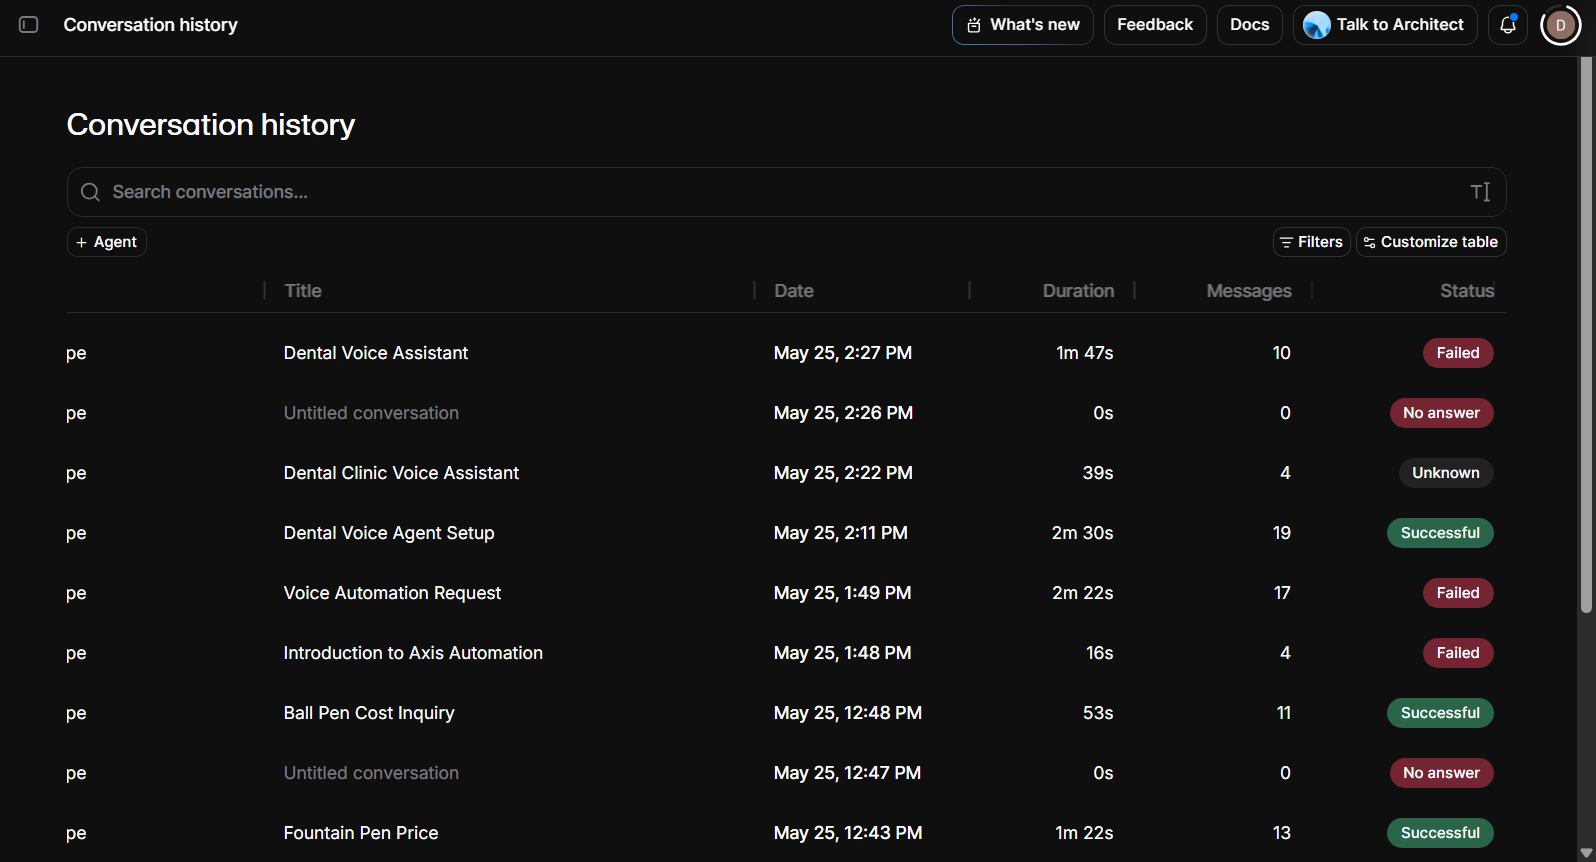Open Customize table options
This screenshot has width=1596, height=862.
point(1431,242)
